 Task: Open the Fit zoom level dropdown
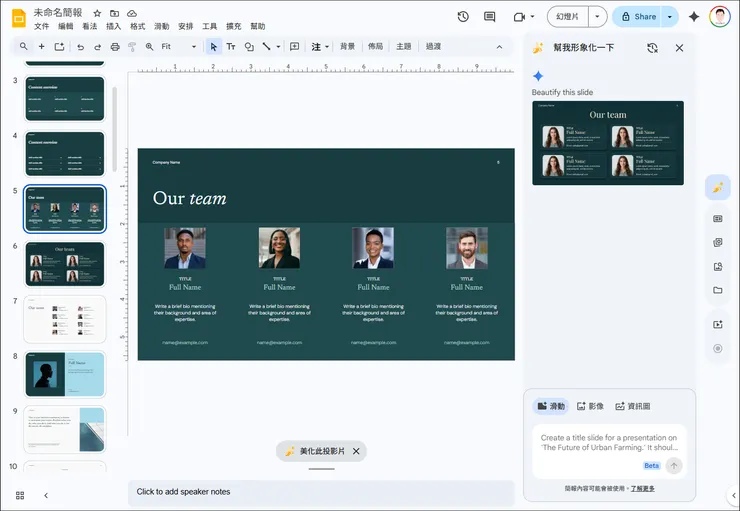click(180, 47)
